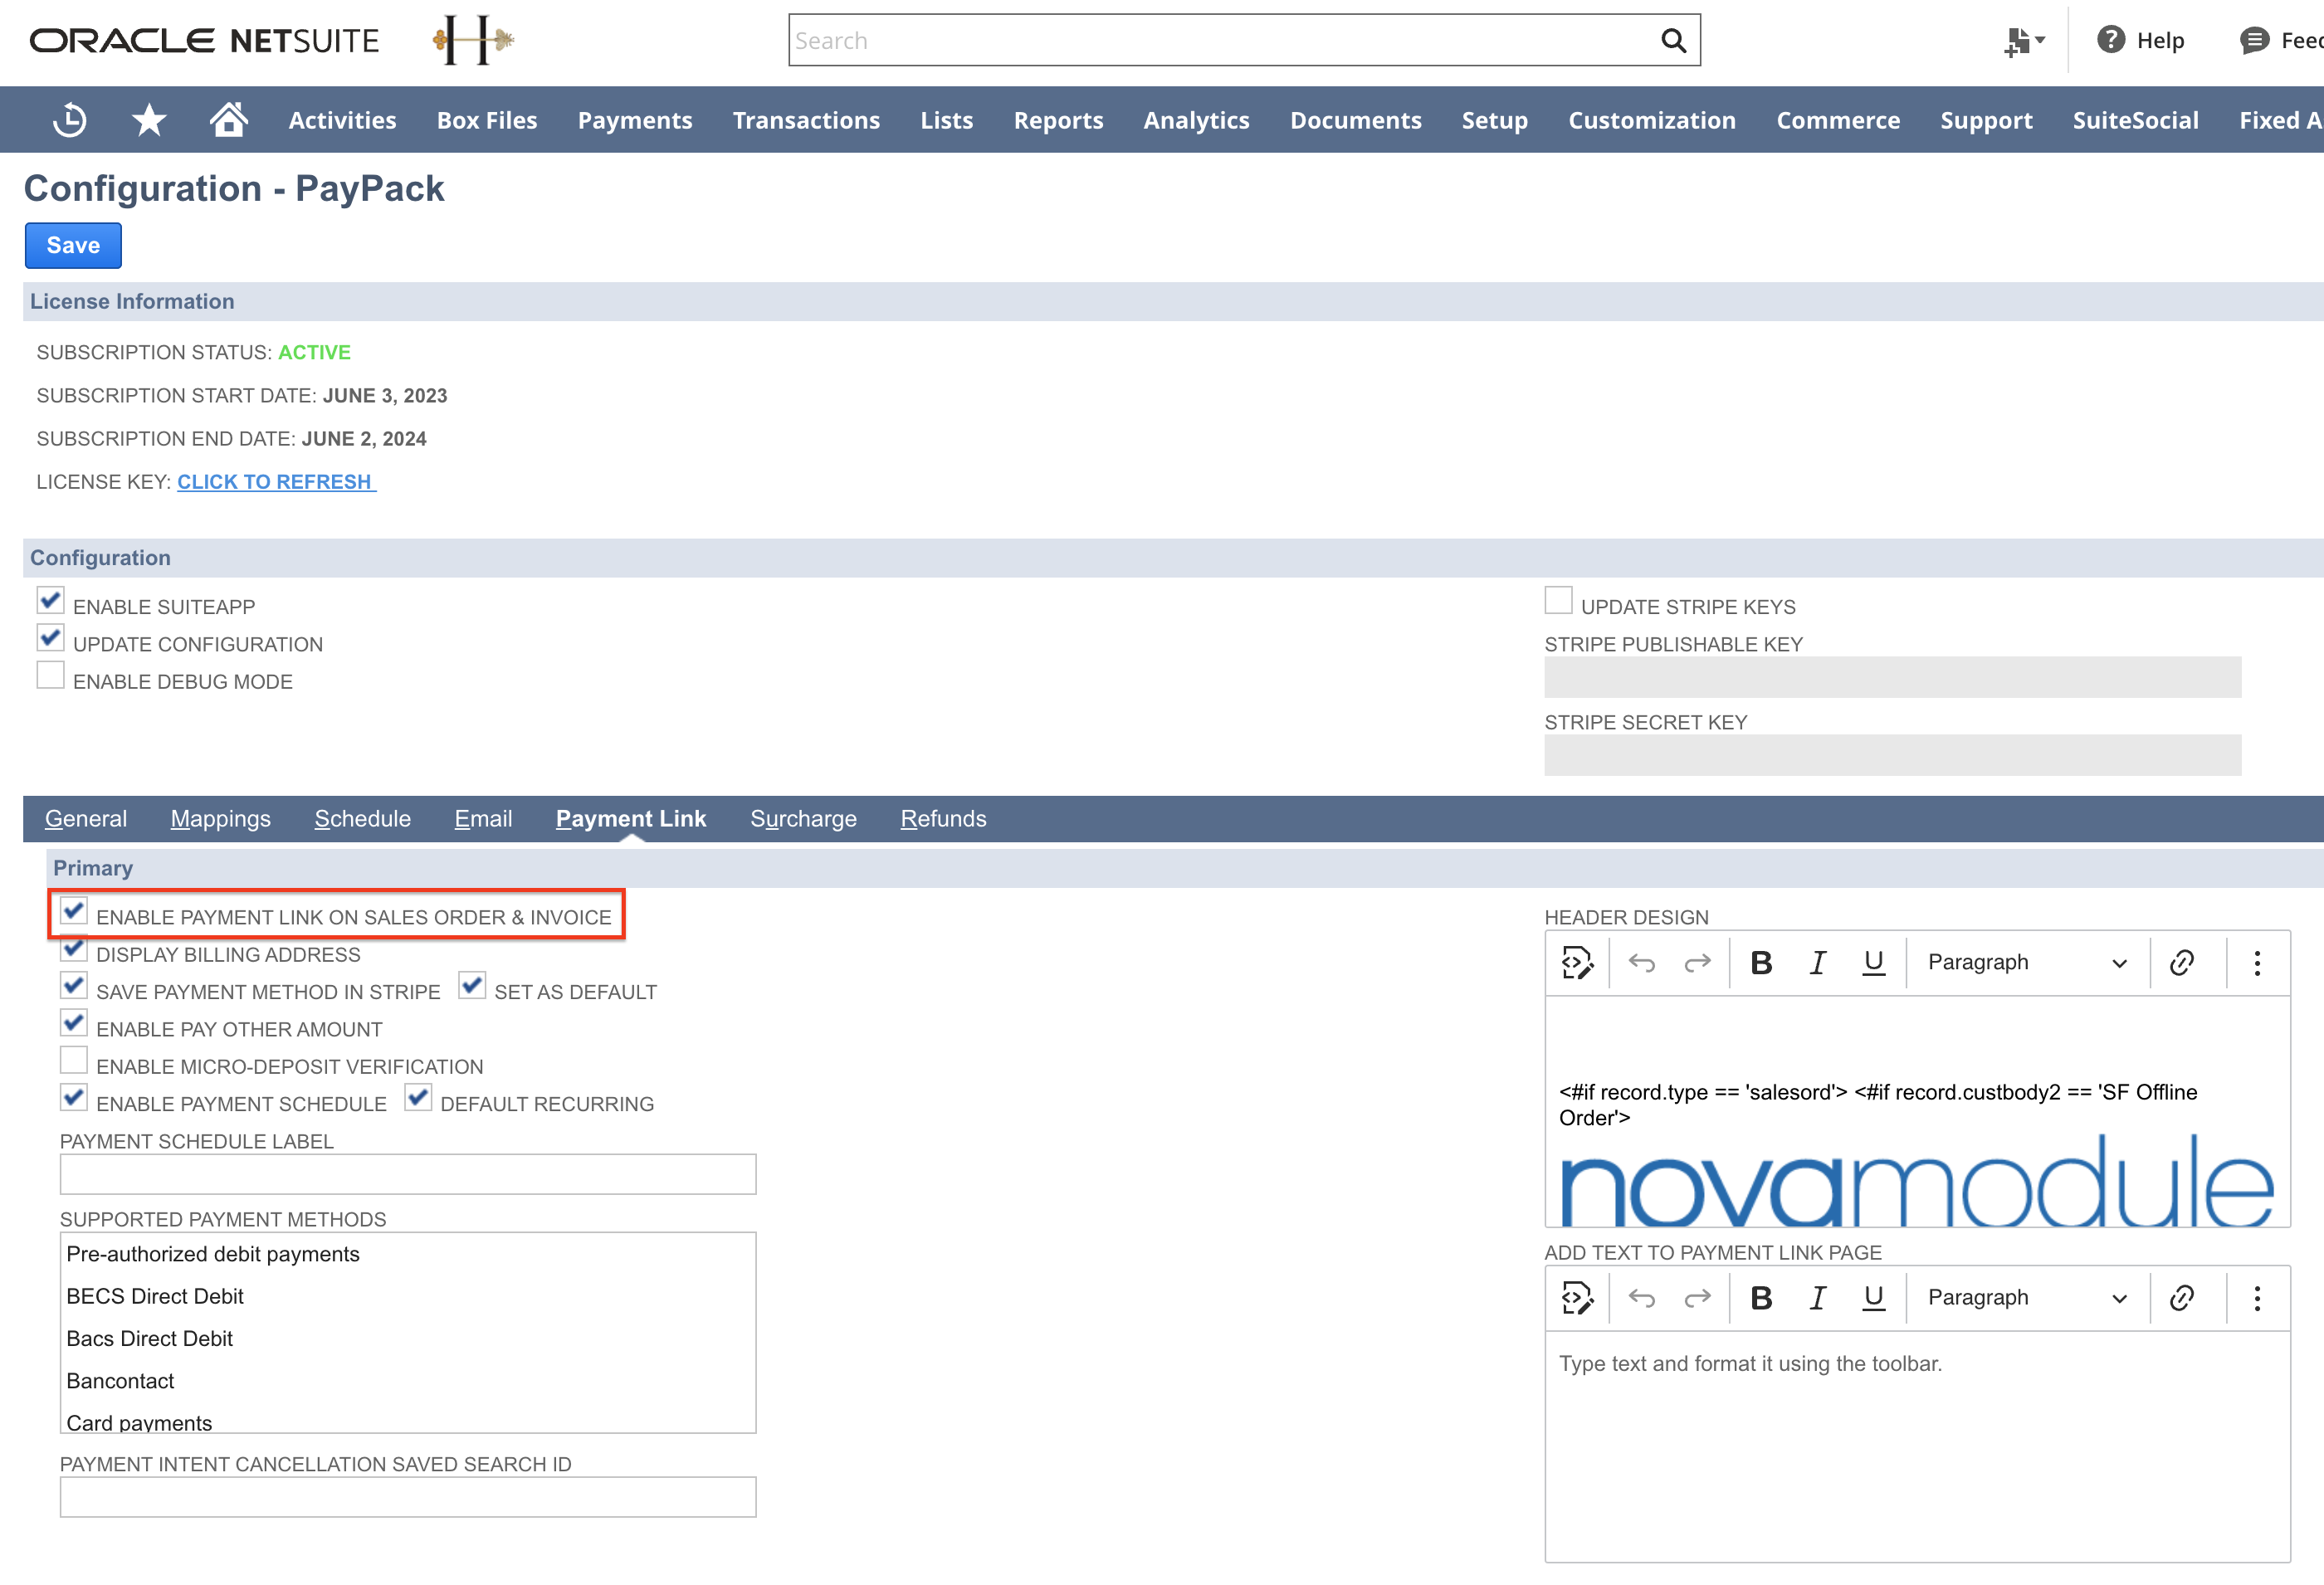
Task: Open Paragraph style dropdown in Header Design
Action: tap(2026, 963)
